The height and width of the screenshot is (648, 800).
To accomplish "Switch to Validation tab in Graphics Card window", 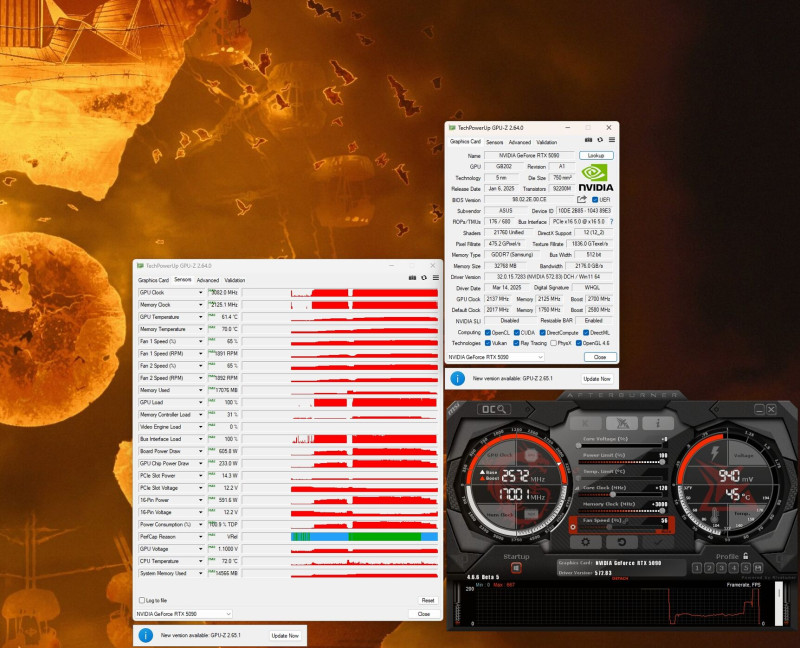I will coord(546,142).
